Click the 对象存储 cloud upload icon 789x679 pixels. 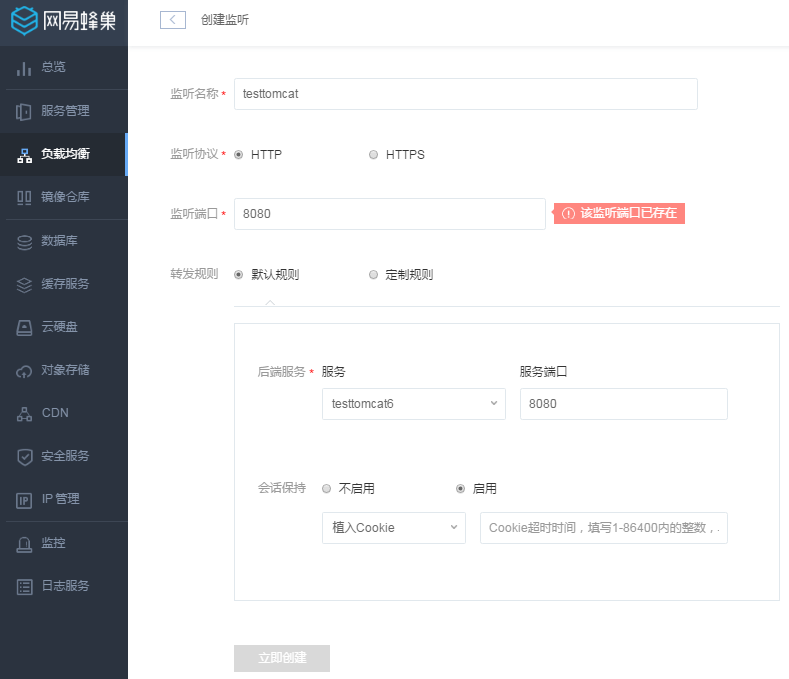(24, 371)
